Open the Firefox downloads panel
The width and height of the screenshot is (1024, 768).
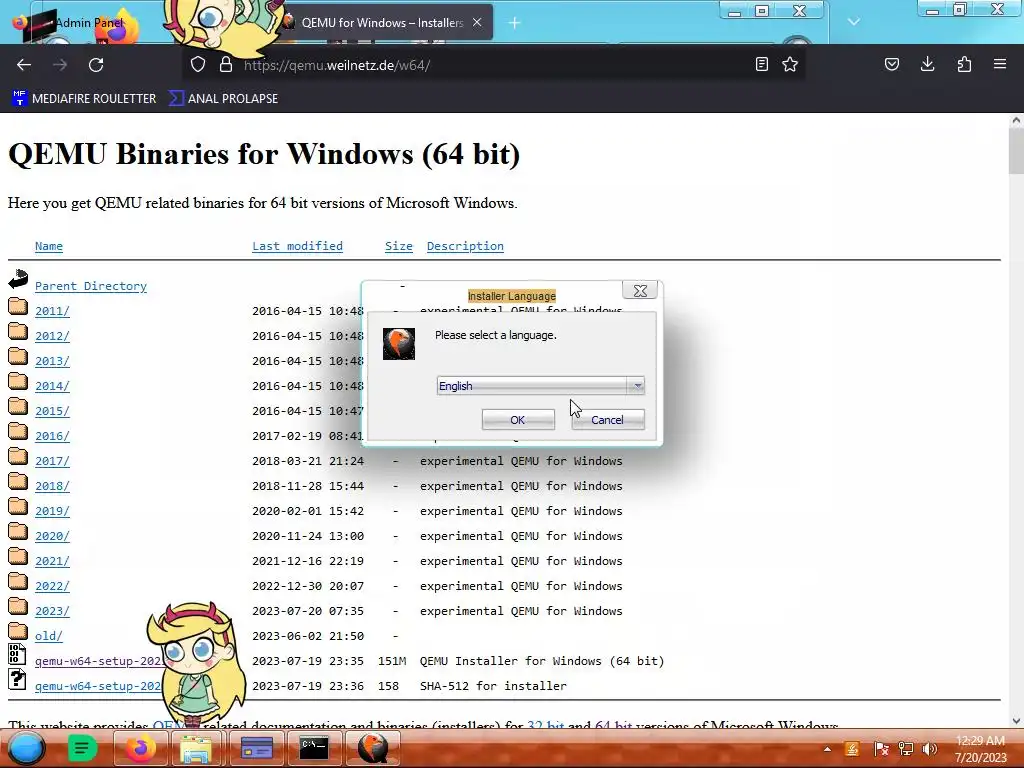coord(927,64)
